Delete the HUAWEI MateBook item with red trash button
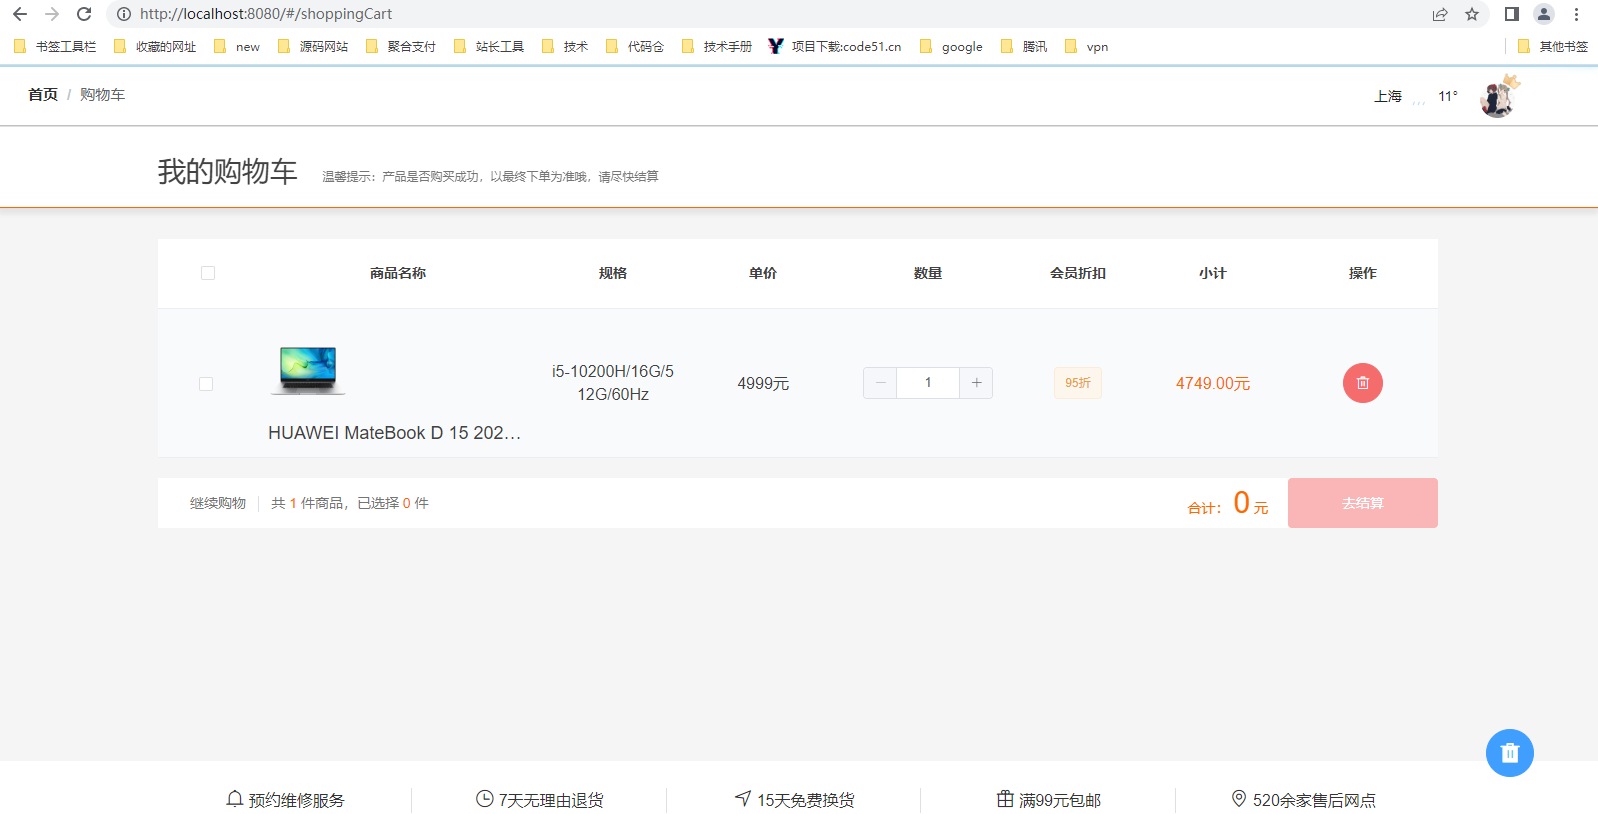The image size is (1598, 814). tap(1362, 383)
